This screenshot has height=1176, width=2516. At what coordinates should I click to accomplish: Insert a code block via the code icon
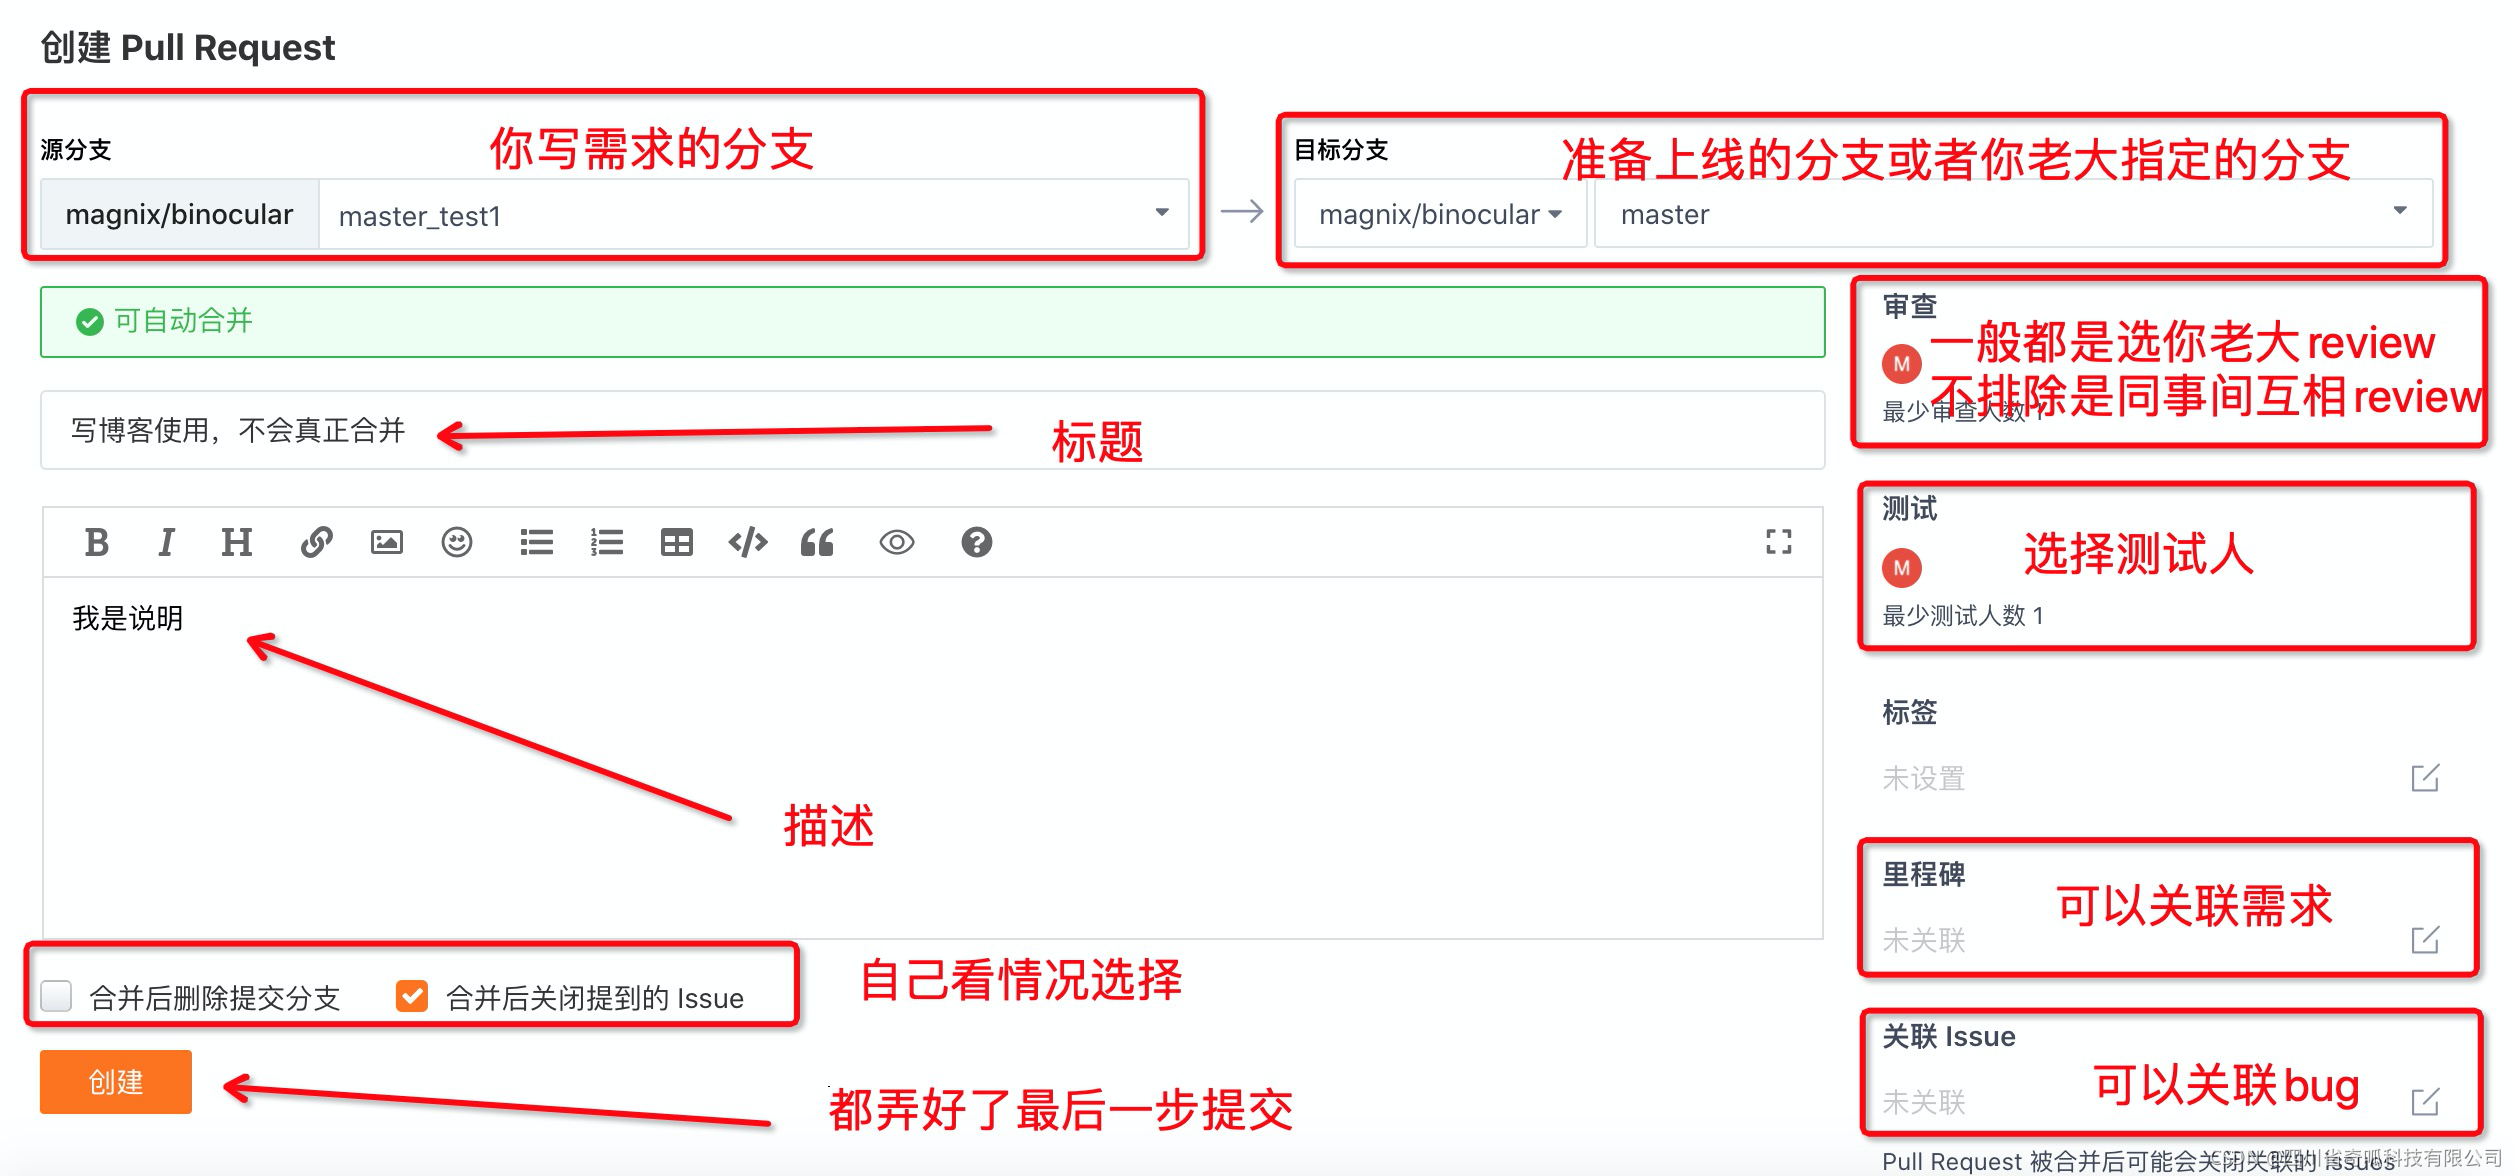tap(747, 542)
